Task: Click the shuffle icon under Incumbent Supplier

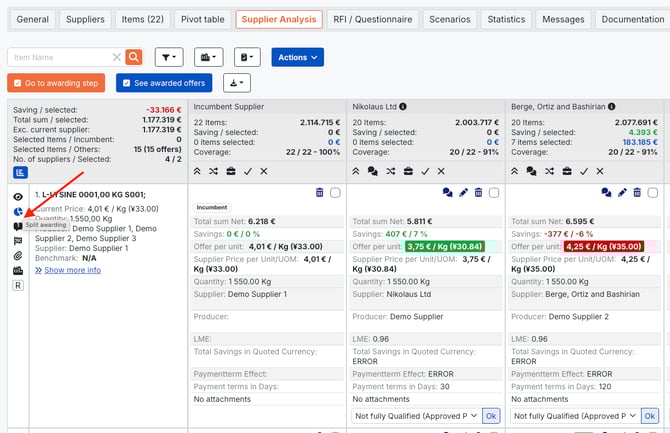Action: coord(216,171)
